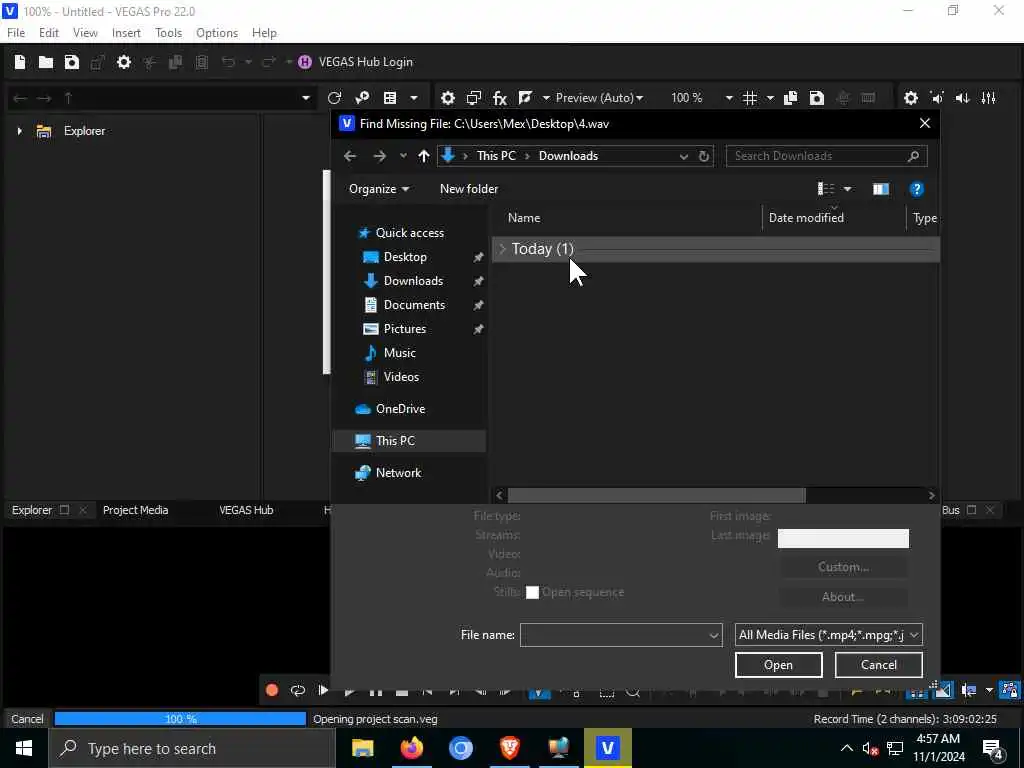Click This PC in the address breadcrumb
The height and width of the screenshot is (768, 1024).
496,156
